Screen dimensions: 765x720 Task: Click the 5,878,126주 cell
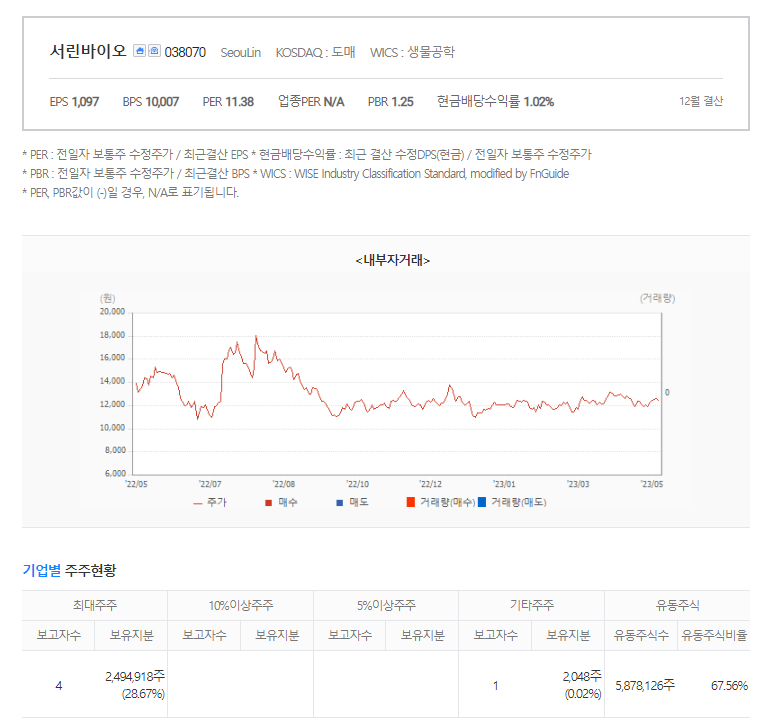pos(641,685)
